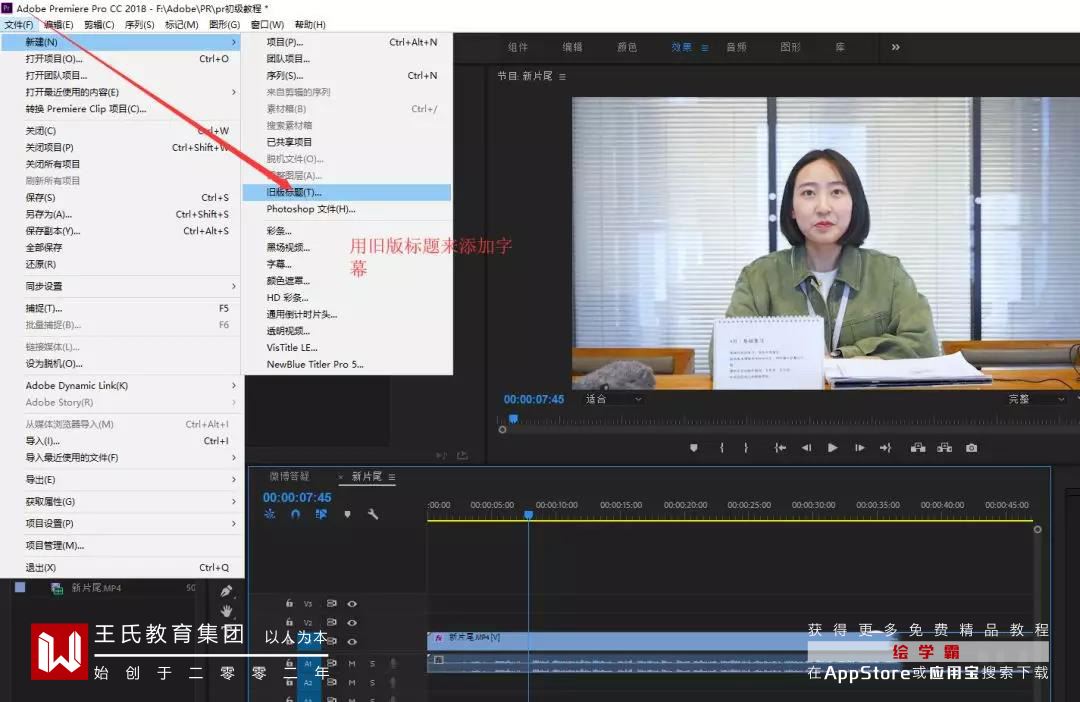
Task: Step forward one frame
Action: coord(860,448)
